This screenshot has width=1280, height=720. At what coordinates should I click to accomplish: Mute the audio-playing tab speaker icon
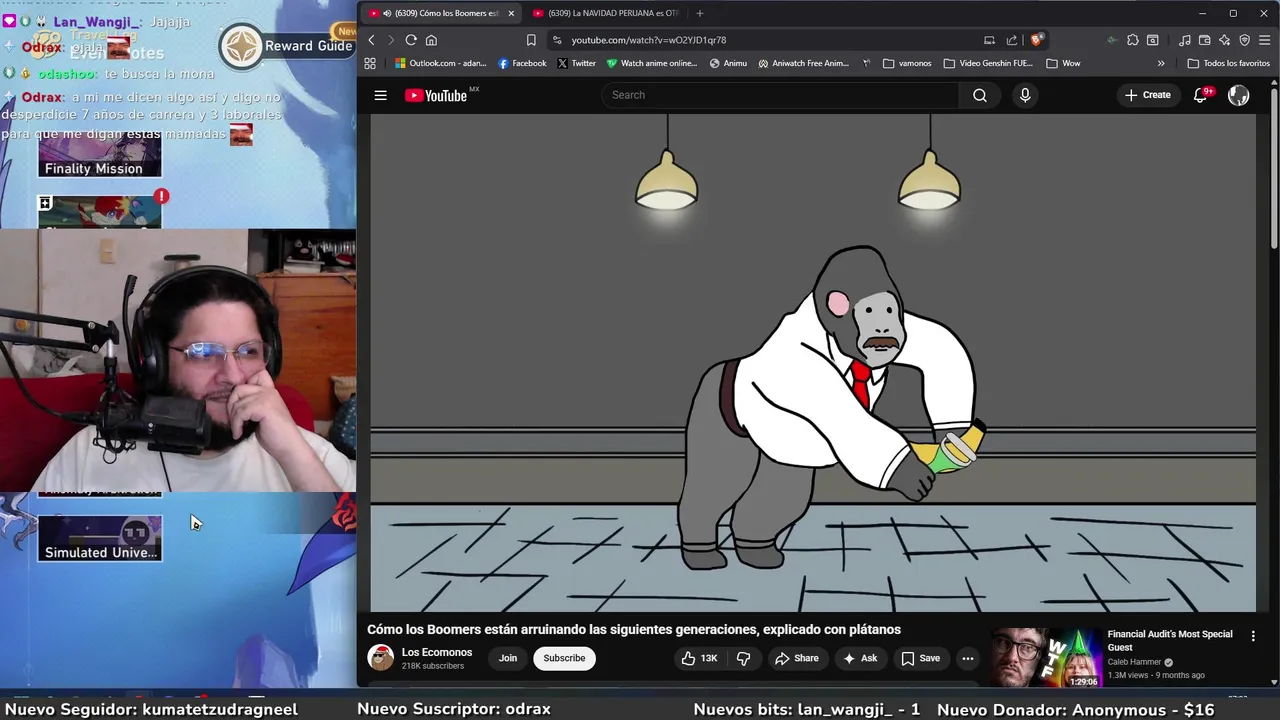387,13
